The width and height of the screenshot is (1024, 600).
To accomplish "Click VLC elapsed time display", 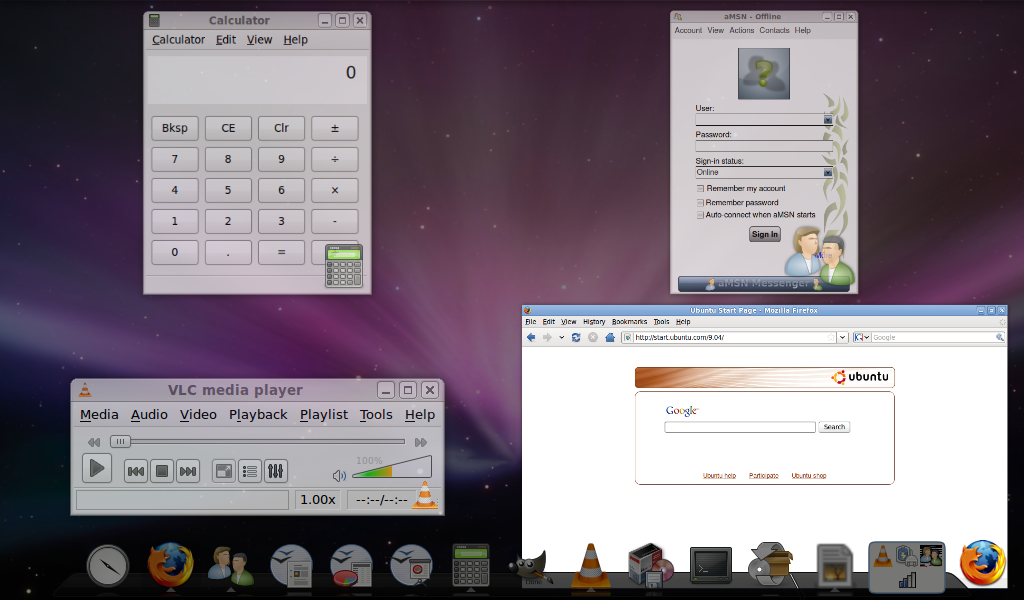I will pos(381,500).
